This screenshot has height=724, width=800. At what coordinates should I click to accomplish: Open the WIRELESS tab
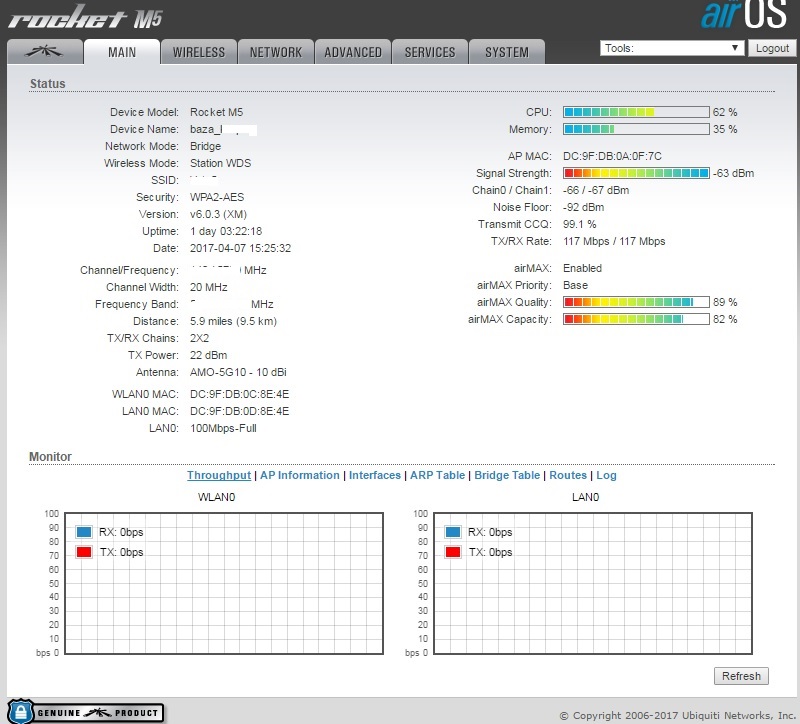(x=198, y=52)
